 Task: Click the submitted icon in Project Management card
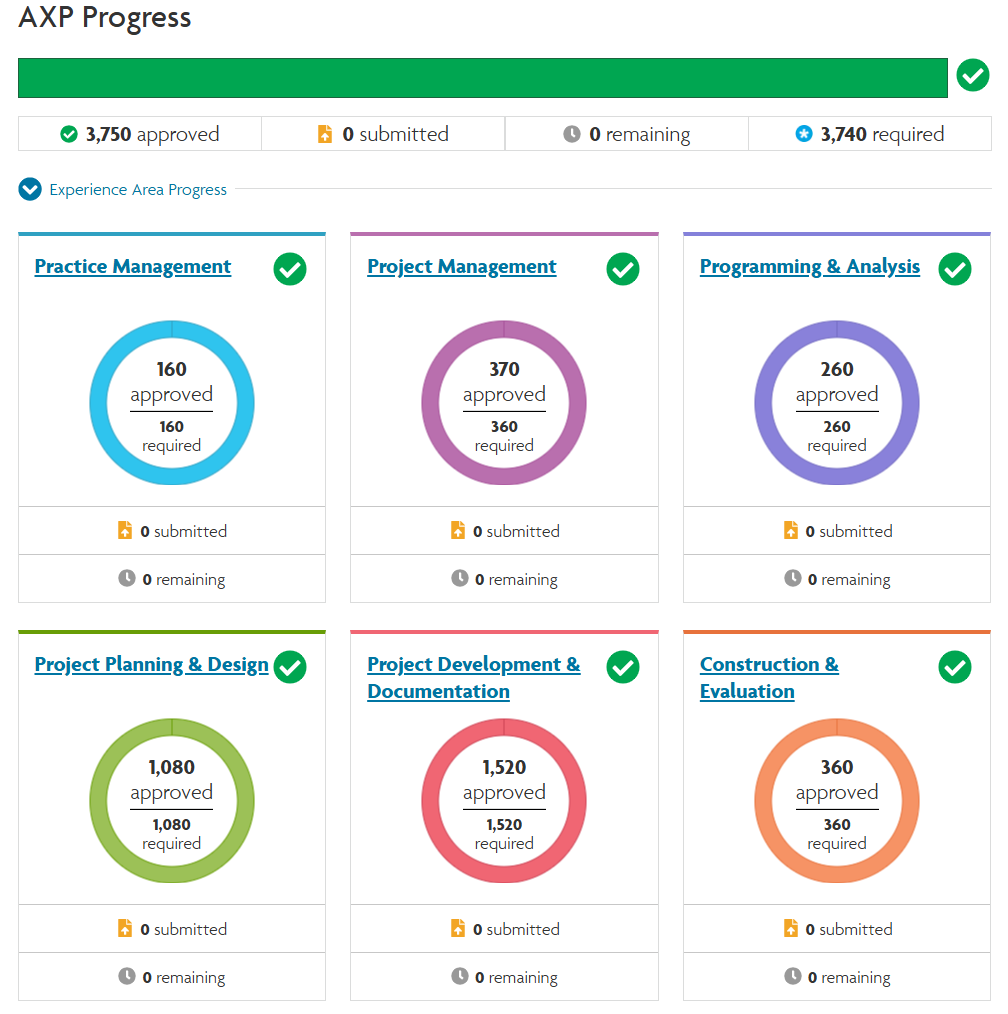click(458, 530)
